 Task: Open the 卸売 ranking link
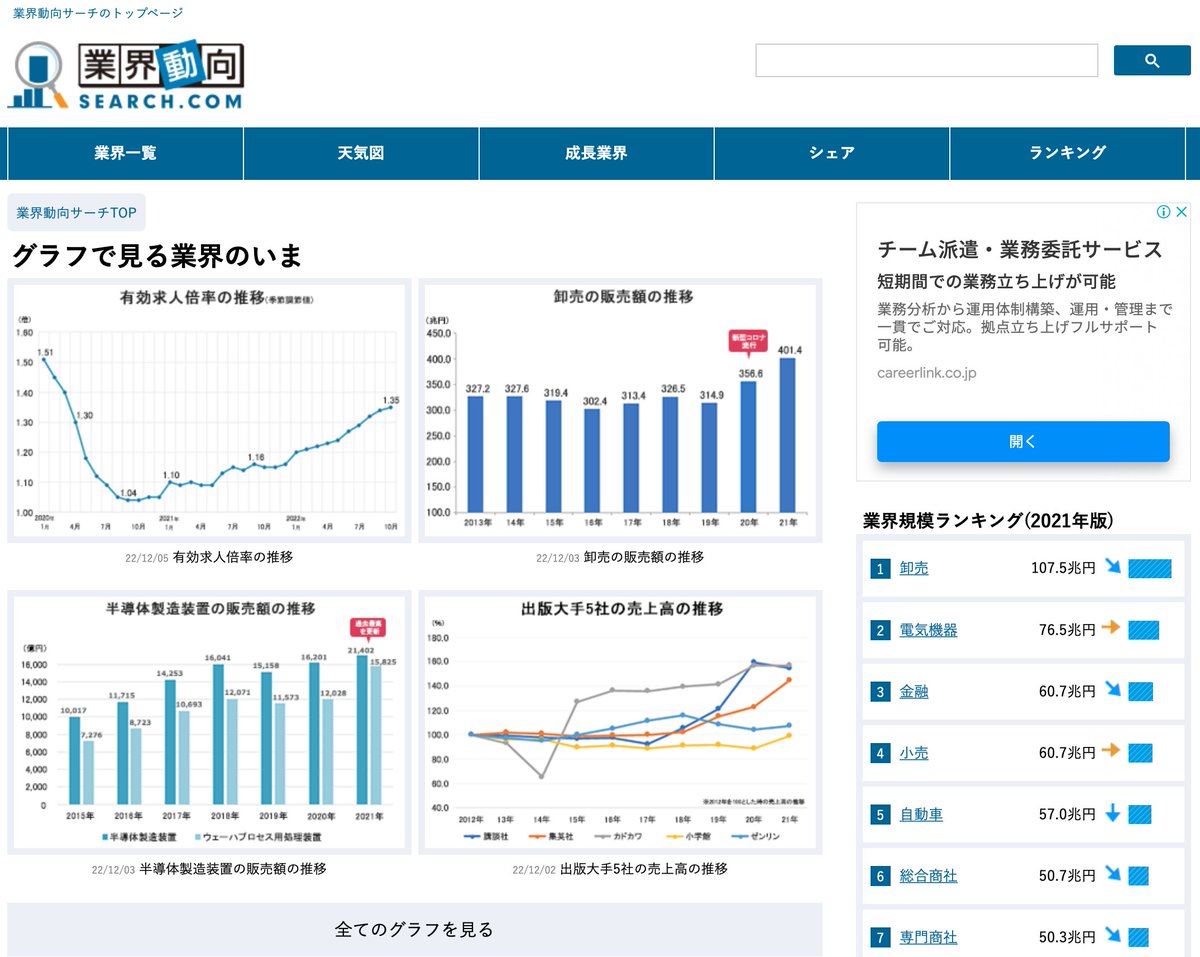click(914, 569)
